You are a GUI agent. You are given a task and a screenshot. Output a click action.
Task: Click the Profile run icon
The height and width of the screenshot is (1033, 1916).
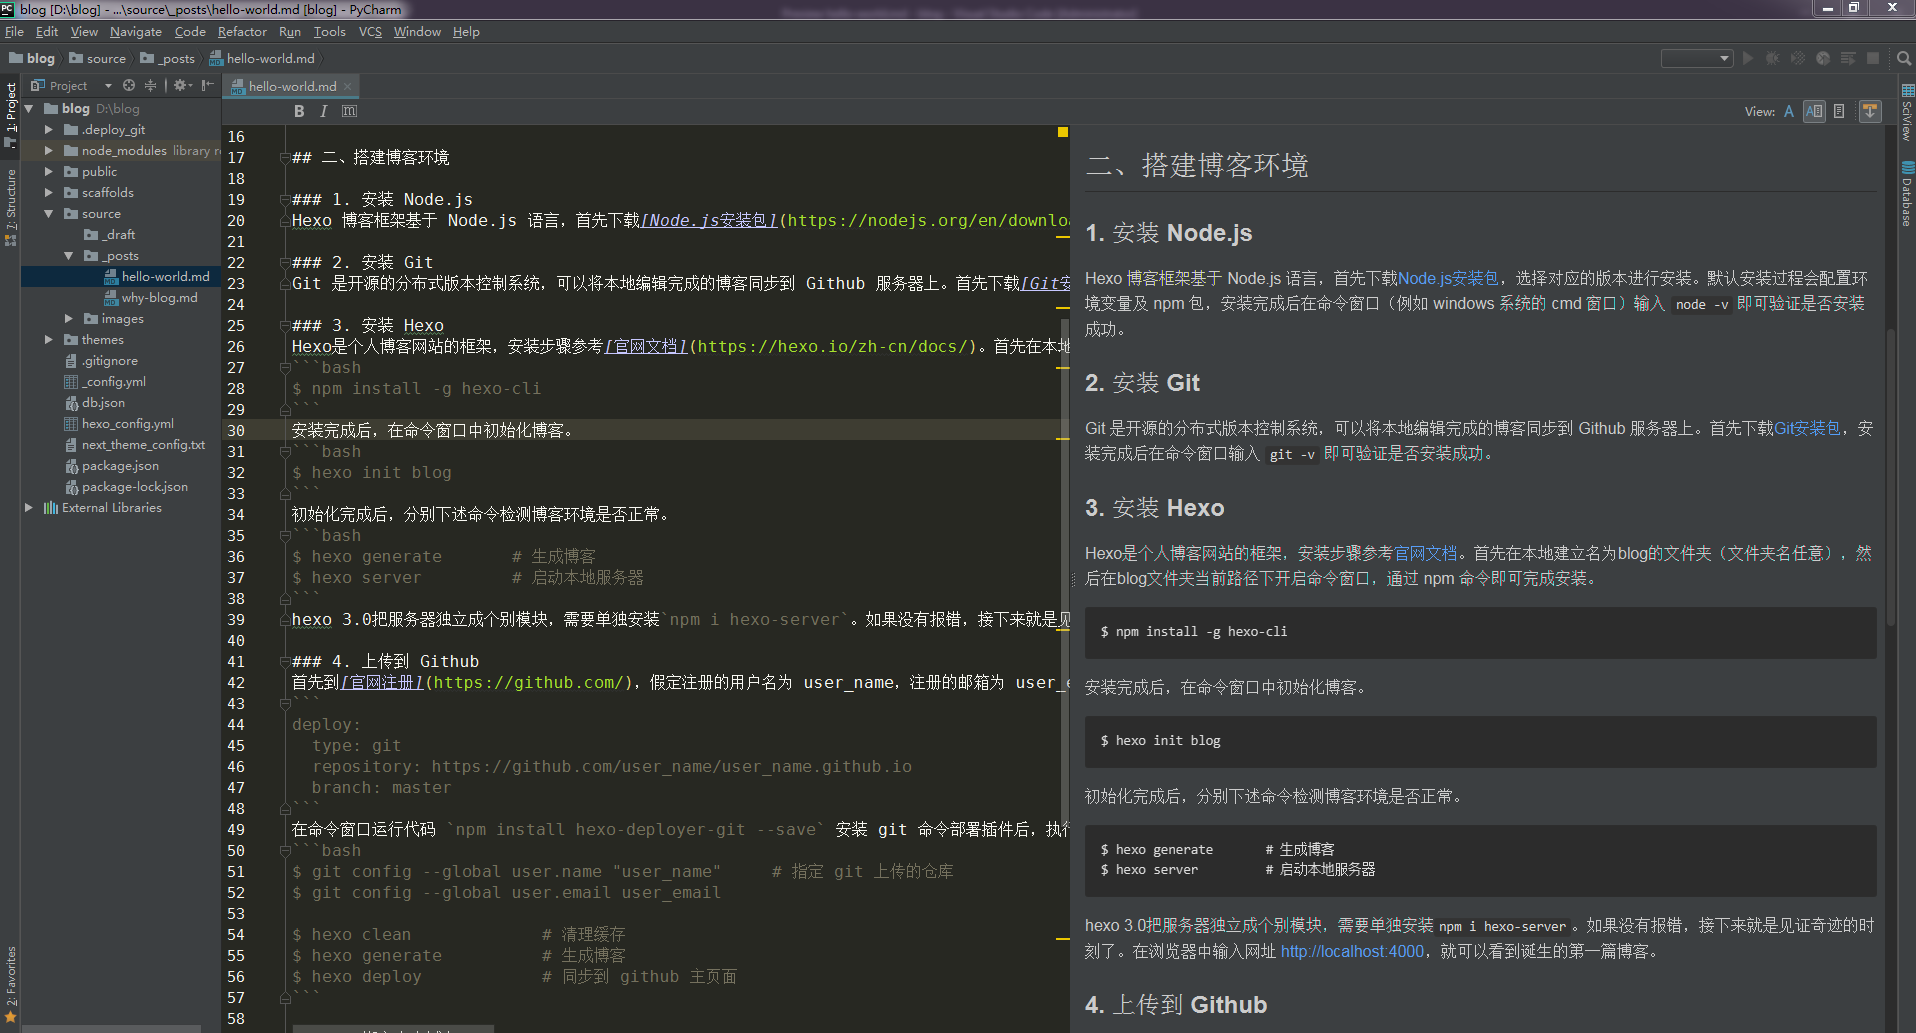1823,58
